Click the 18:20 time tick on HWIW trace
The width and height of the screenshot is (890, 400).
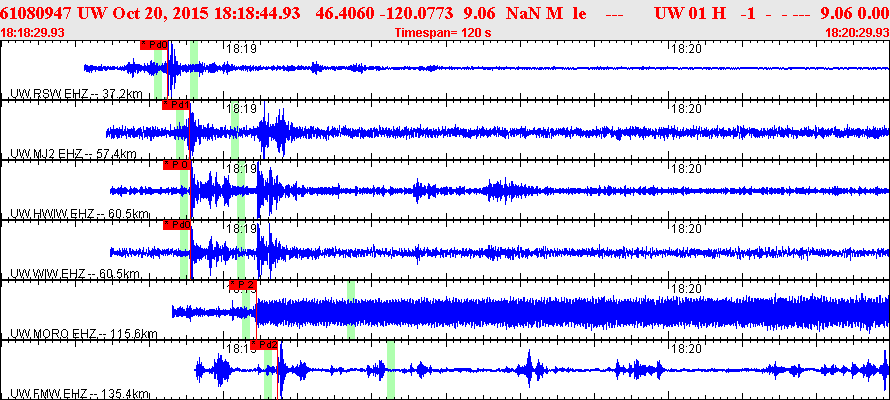pos(686,169)
